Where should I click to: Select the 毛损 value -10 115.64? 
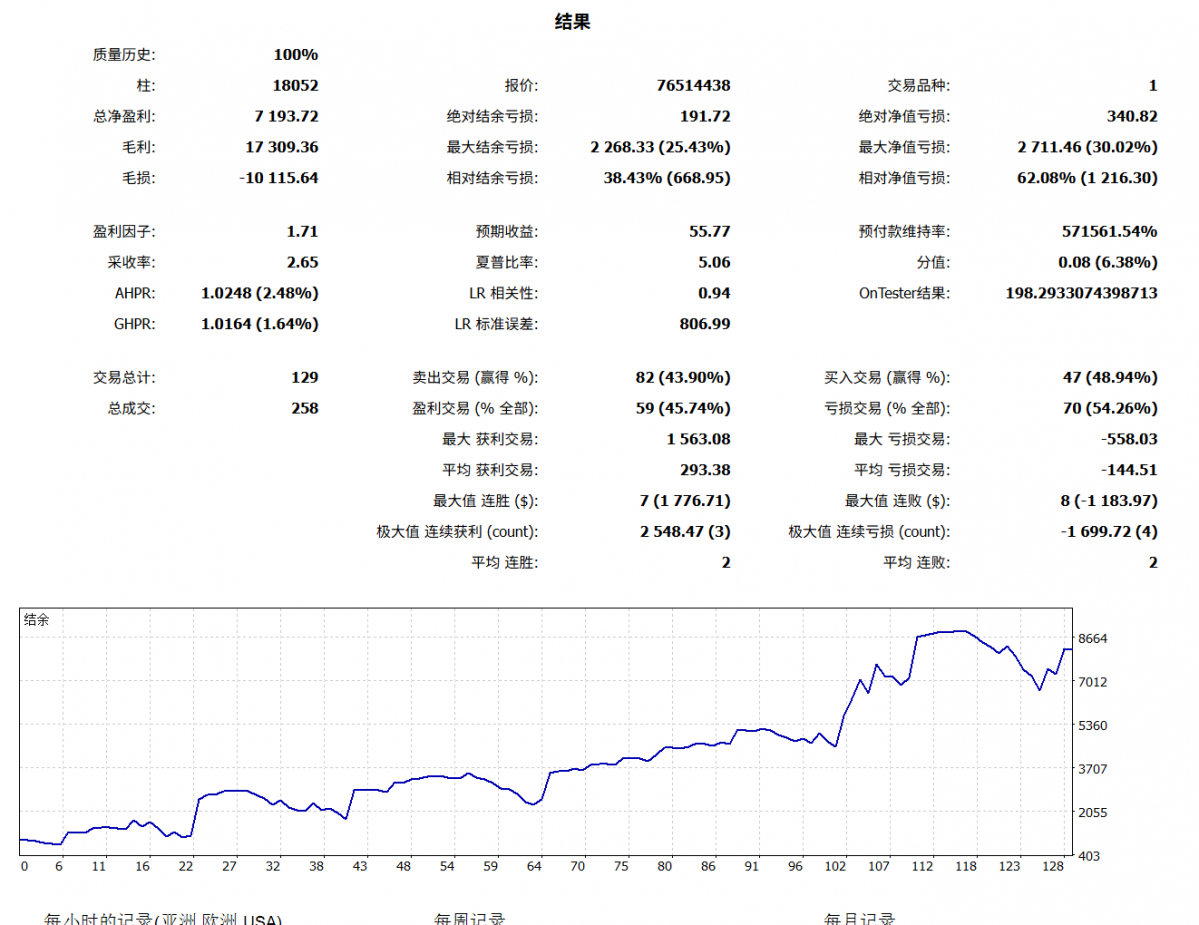pos(278,177)
